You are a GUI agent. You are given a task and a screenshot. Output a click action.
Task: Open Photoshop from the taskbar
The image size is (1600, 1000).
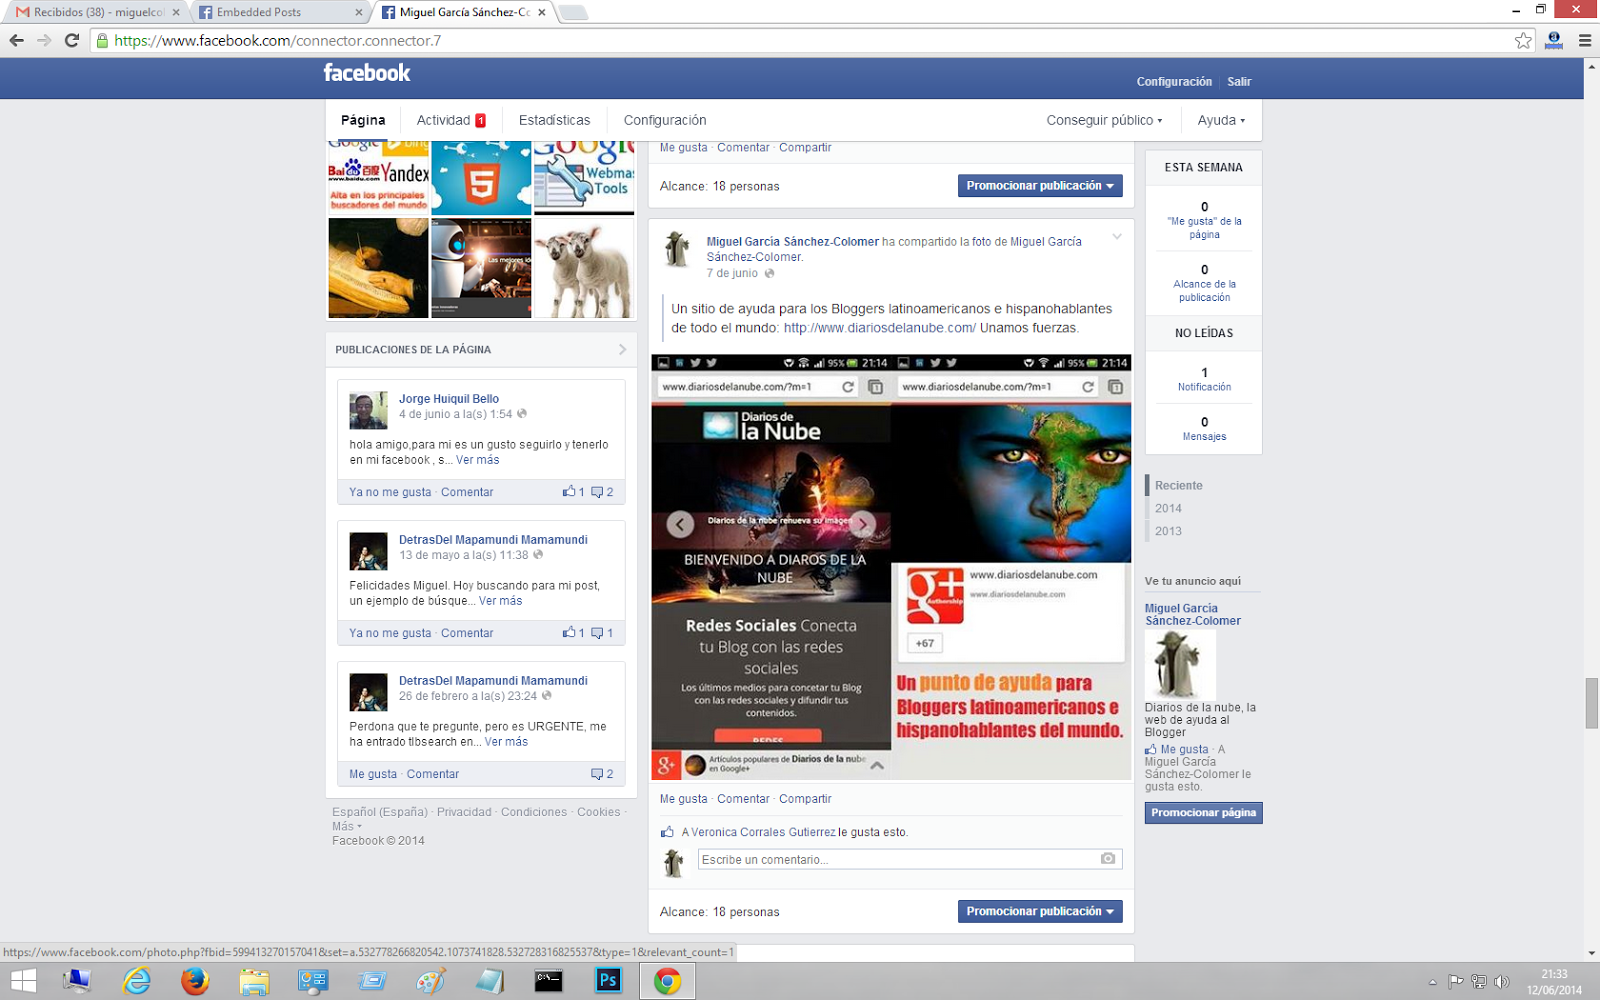point(608,981)
